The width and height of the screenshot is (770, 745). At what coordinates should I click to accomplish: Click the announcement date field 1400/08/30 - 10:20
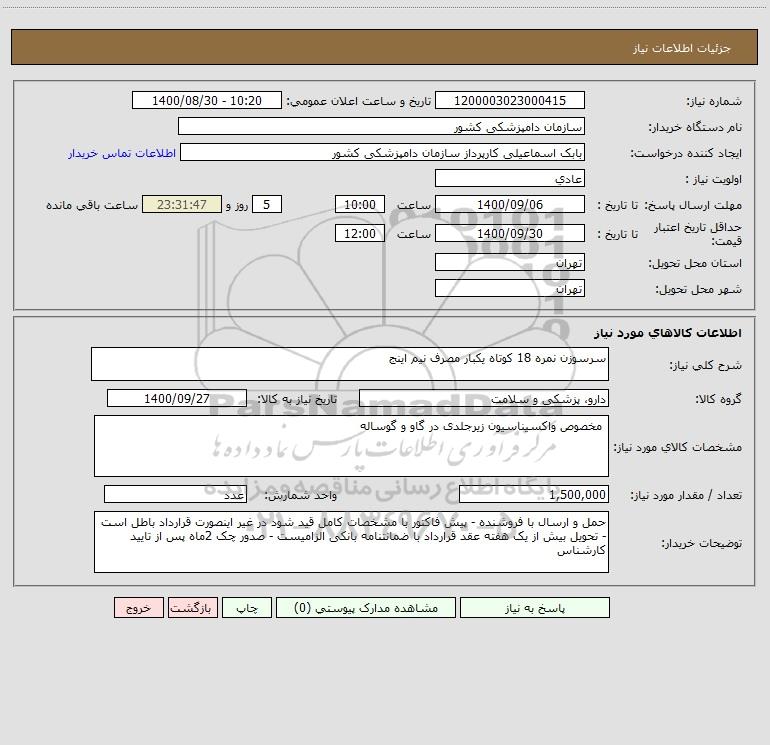207,100
